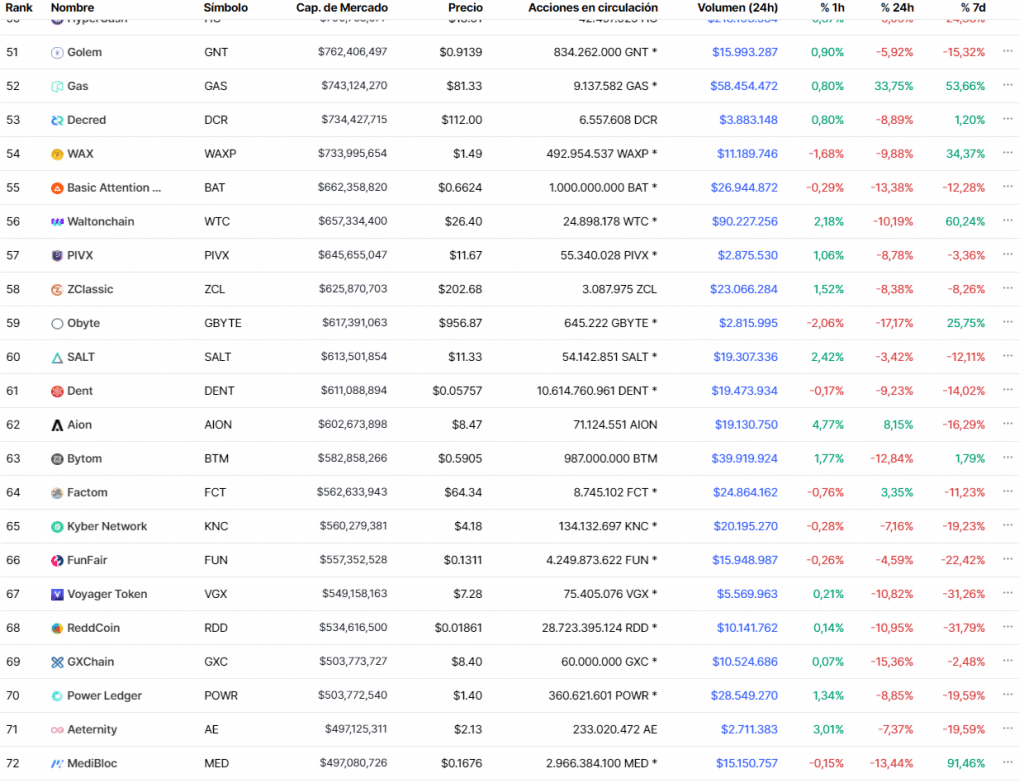Click the Dent coin logo icon
Image resolution: width=1024 pixels, height=783 pixels.
pos(57,392)
